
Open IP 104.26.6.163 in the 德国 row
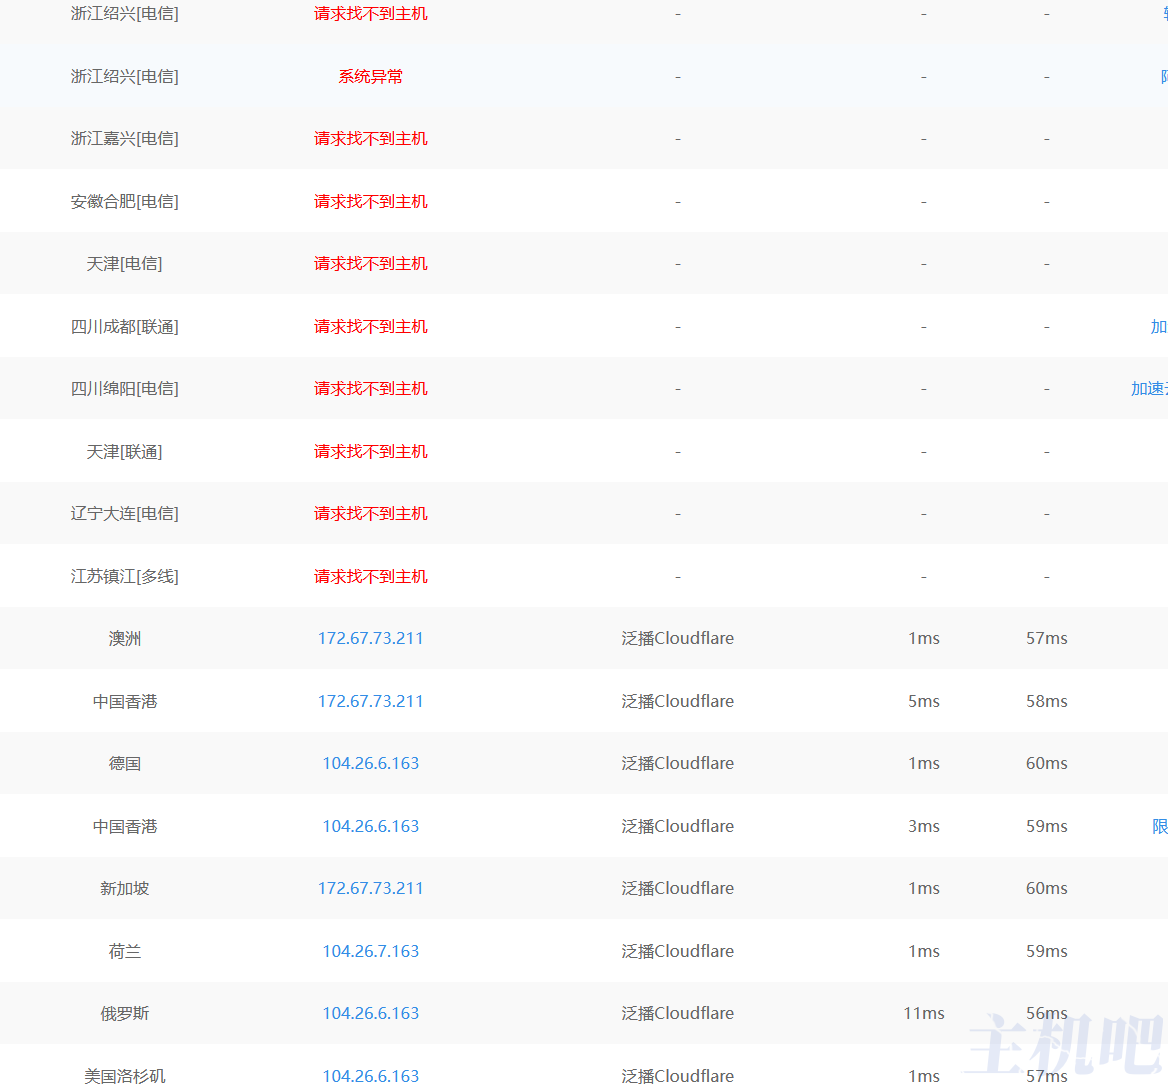(x=370, y=763)
